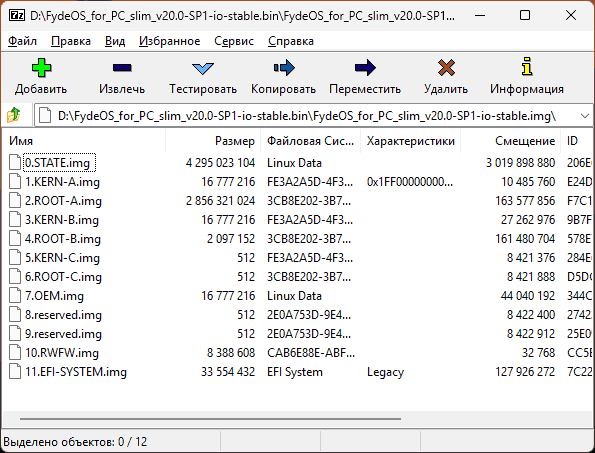595x453 pixels.
Task: Click file icon of 6.ROOT-C.img
Action: coord(15,276)
